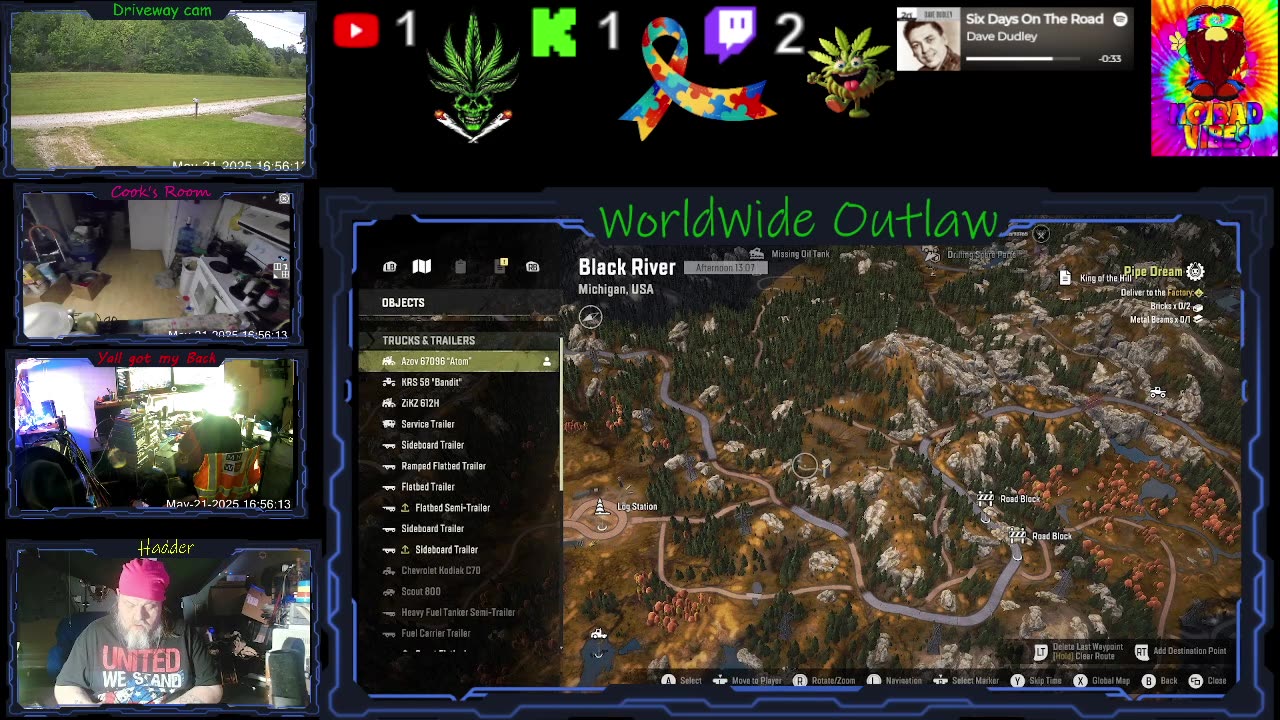Click the green leaf skull emblem

[x=474, y=78]
